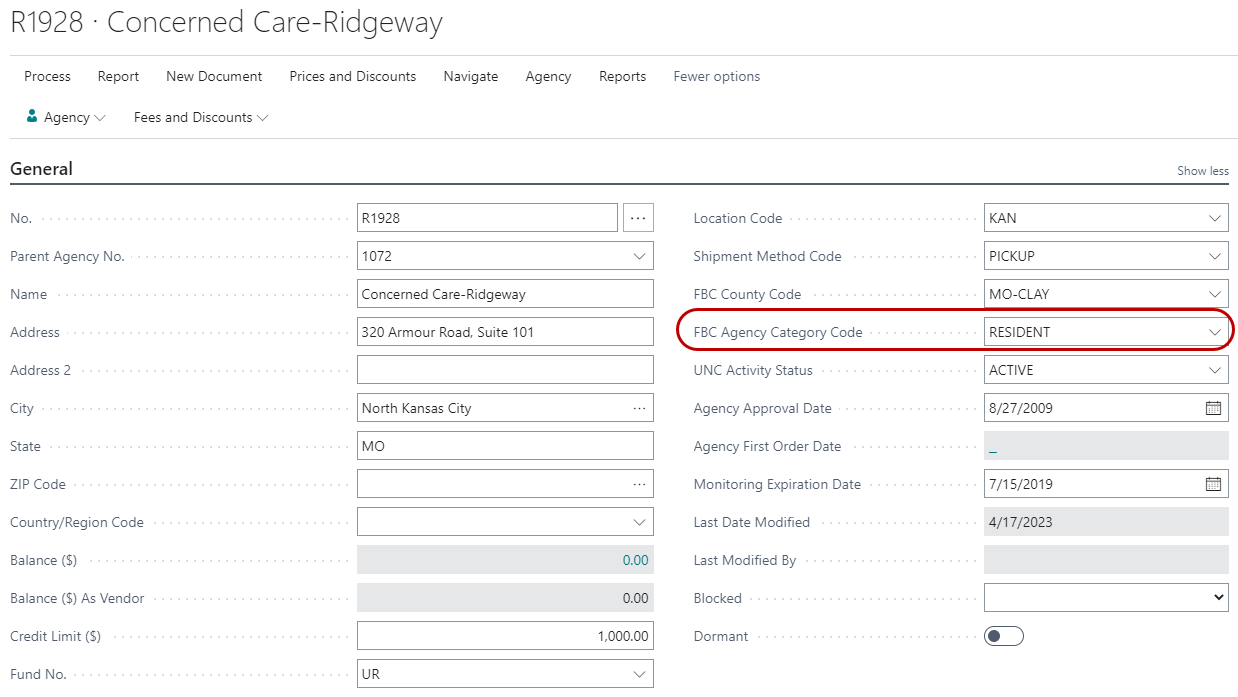Expand the FBC Agency Category Code dropdown

[x=1215, y=332]
